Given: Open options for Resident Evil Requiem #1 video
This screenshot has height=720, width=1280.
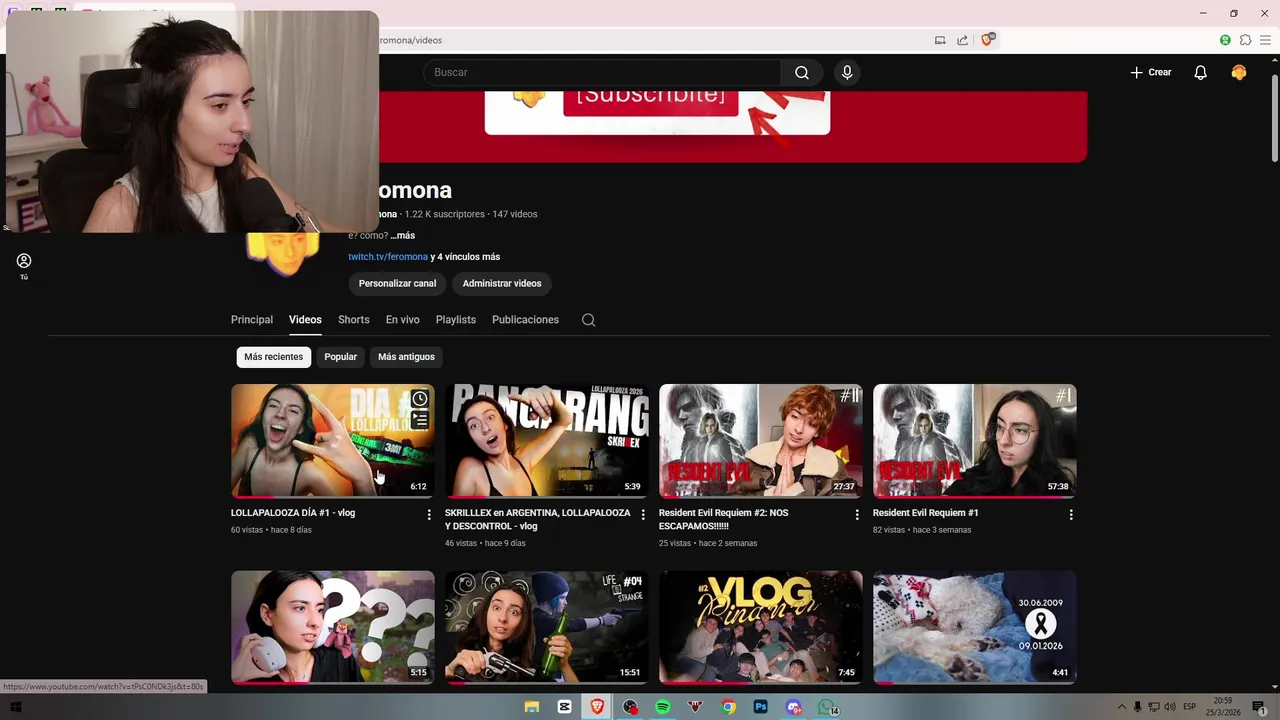Looking at the screenshot, I should click(x=1071, y=514).
